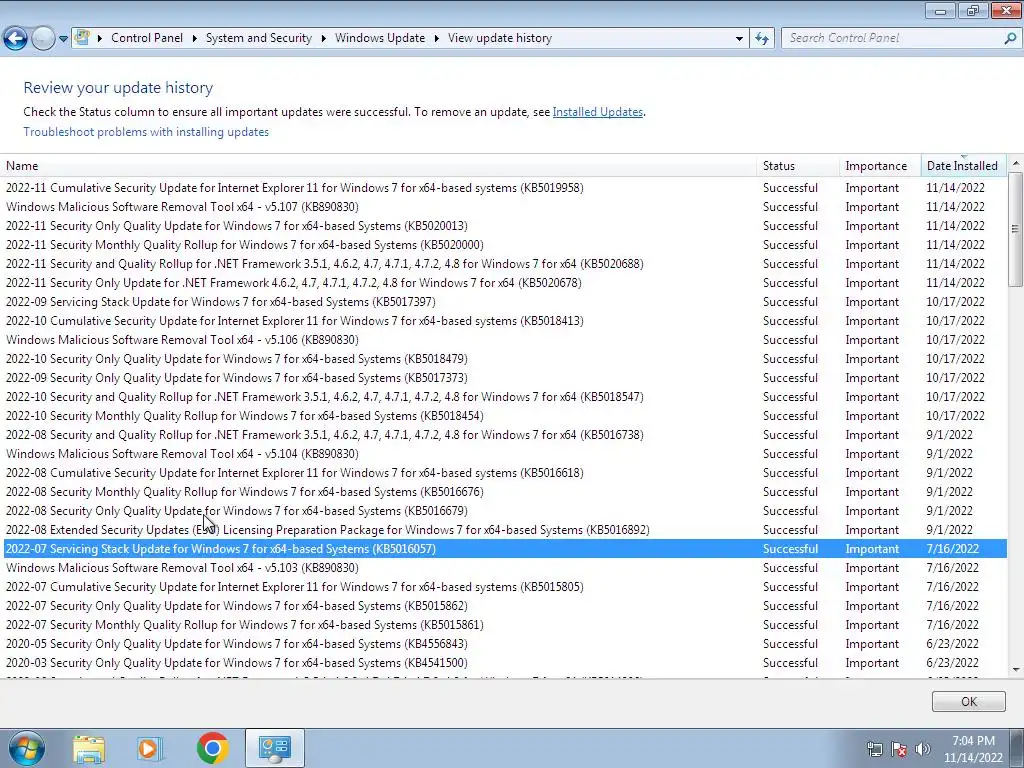This screenshot has width=1024, height=768.
Task: Navigate to Control Panel breadcrumb
Action: (147, 38)
